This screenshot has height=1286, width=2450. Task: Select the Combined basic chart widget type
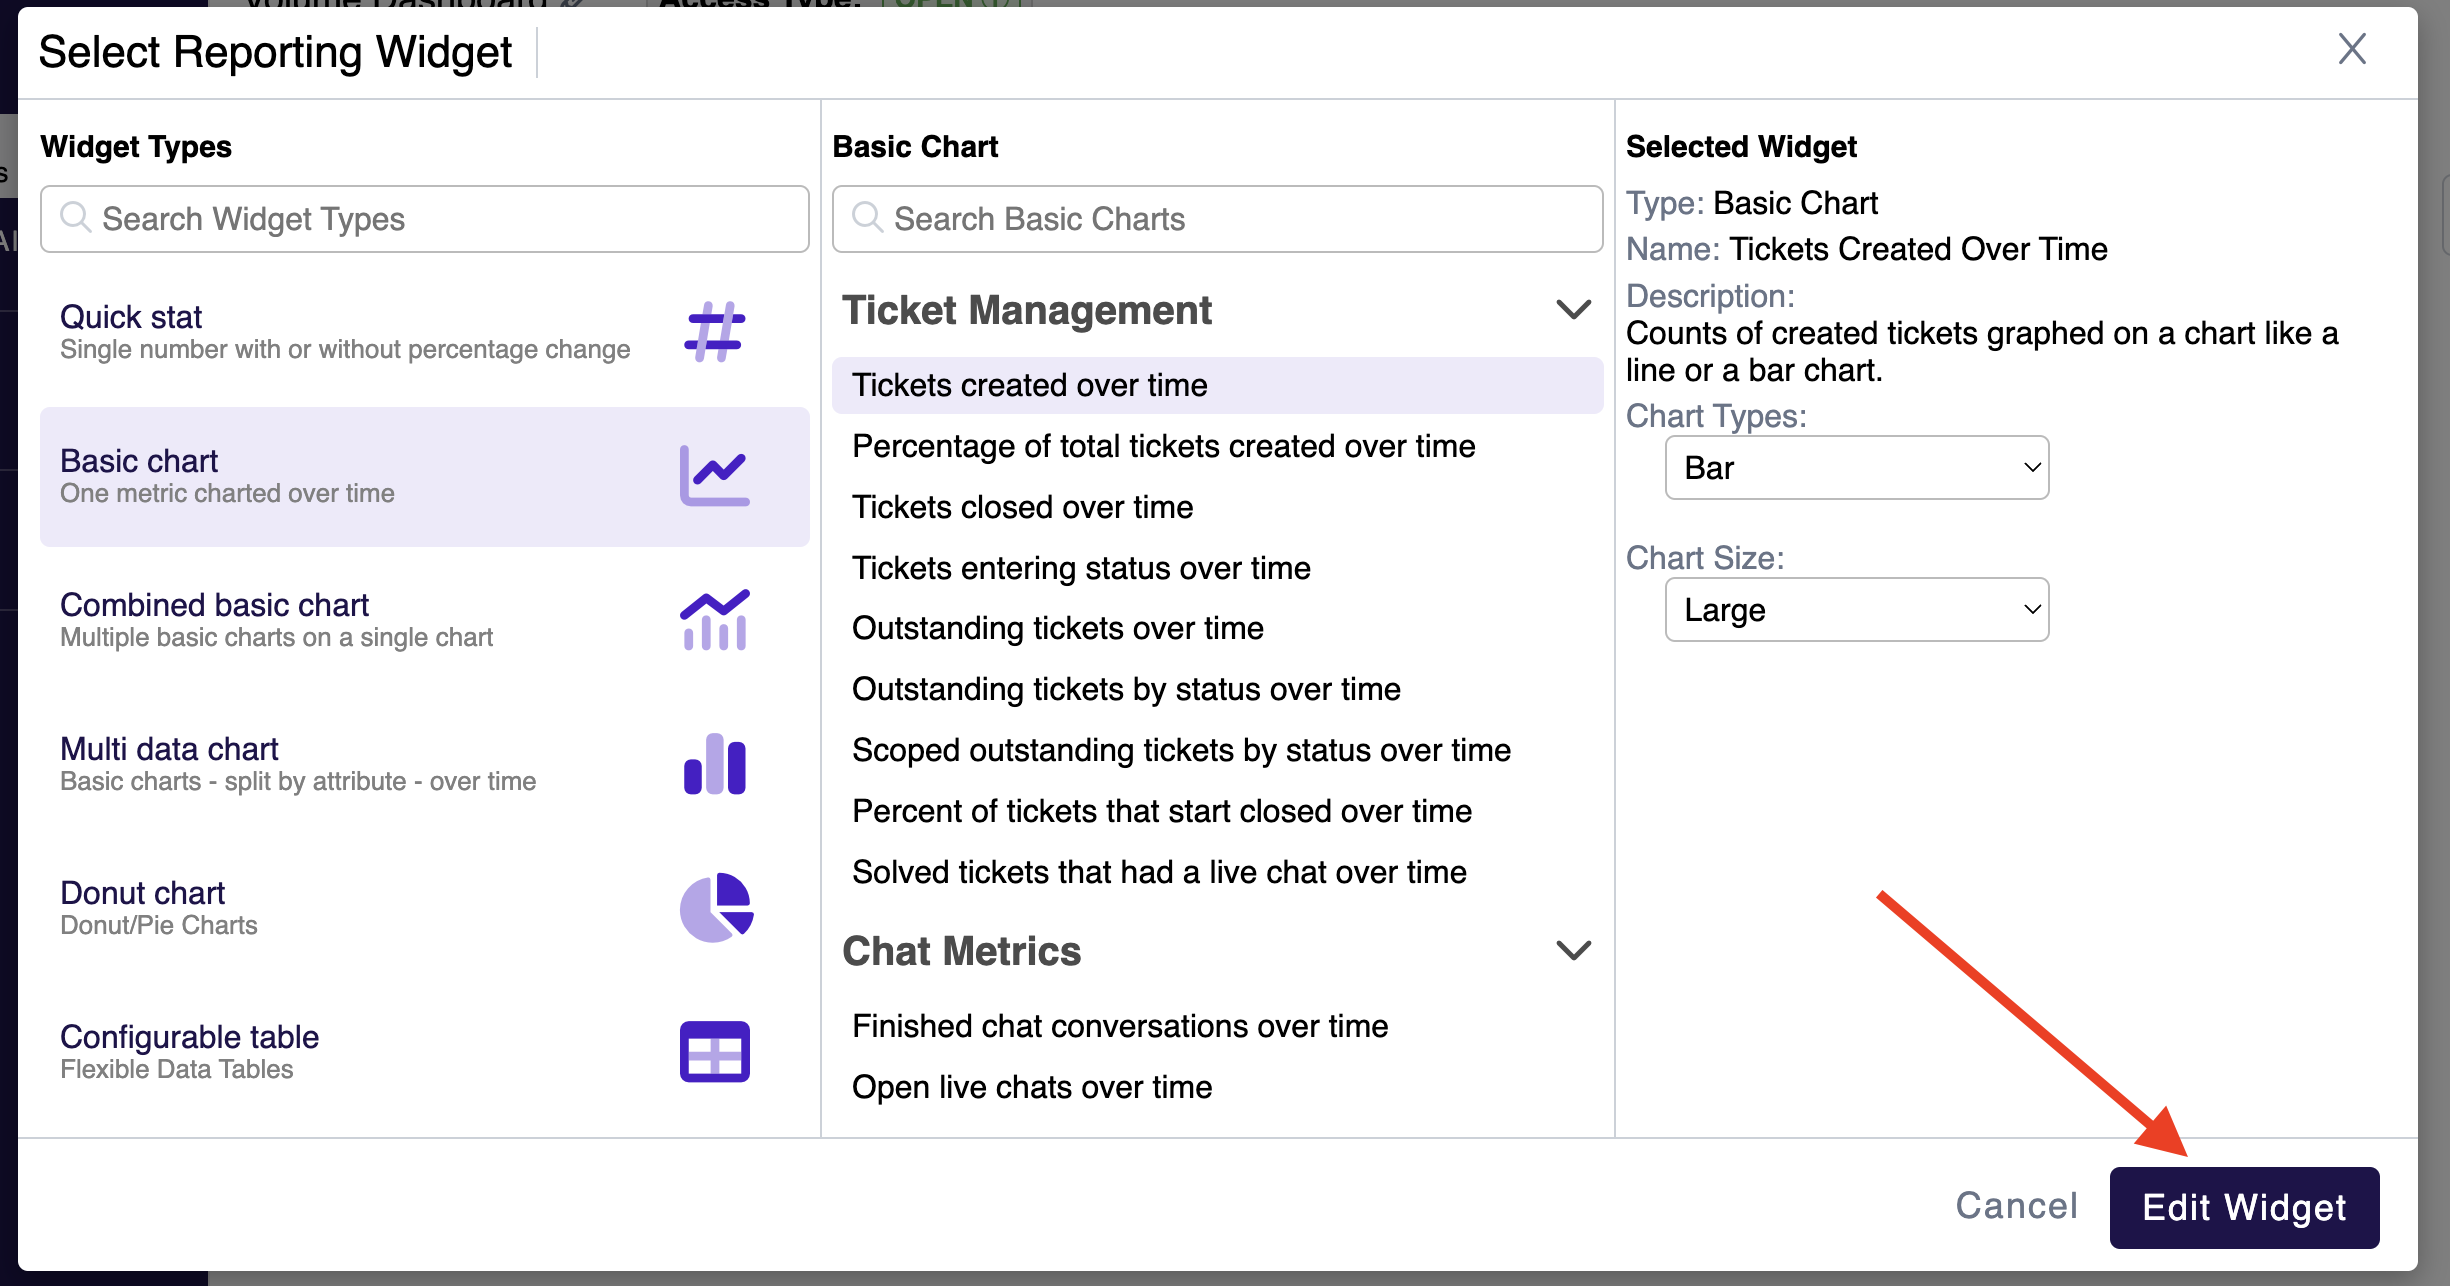tap(425, 621)
